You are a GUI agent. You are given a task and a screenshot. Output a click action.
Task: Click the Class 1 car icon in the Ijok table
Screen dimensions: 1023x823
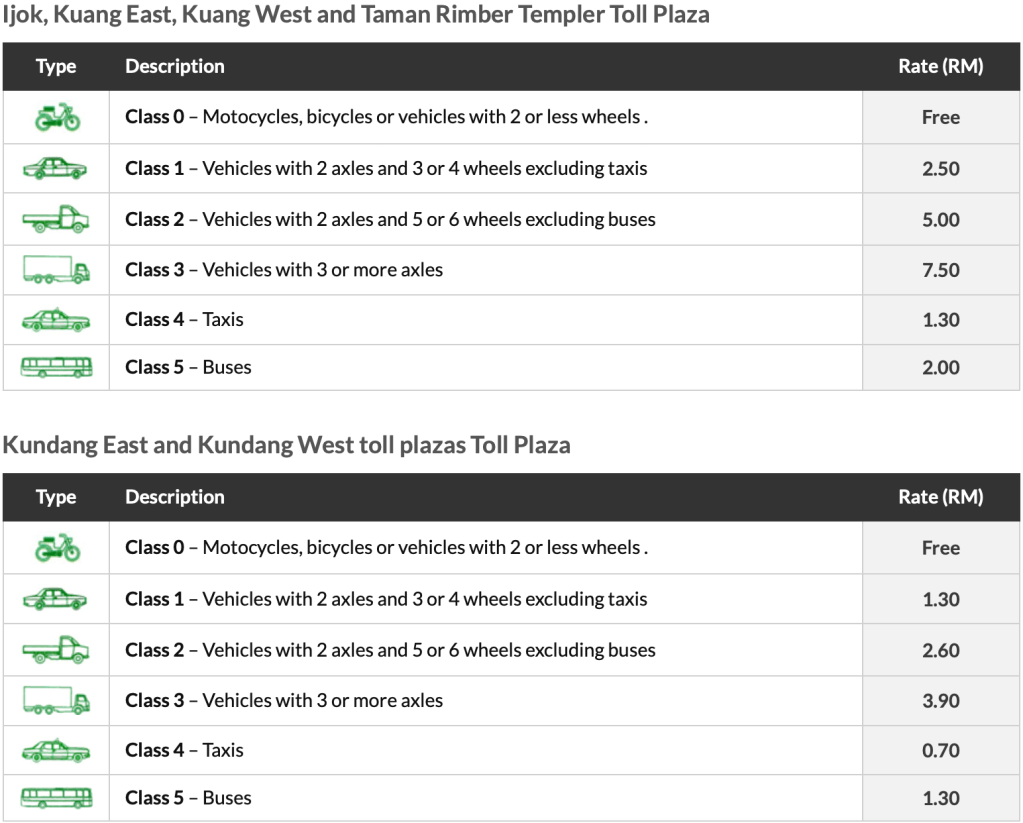pos(56,169)
